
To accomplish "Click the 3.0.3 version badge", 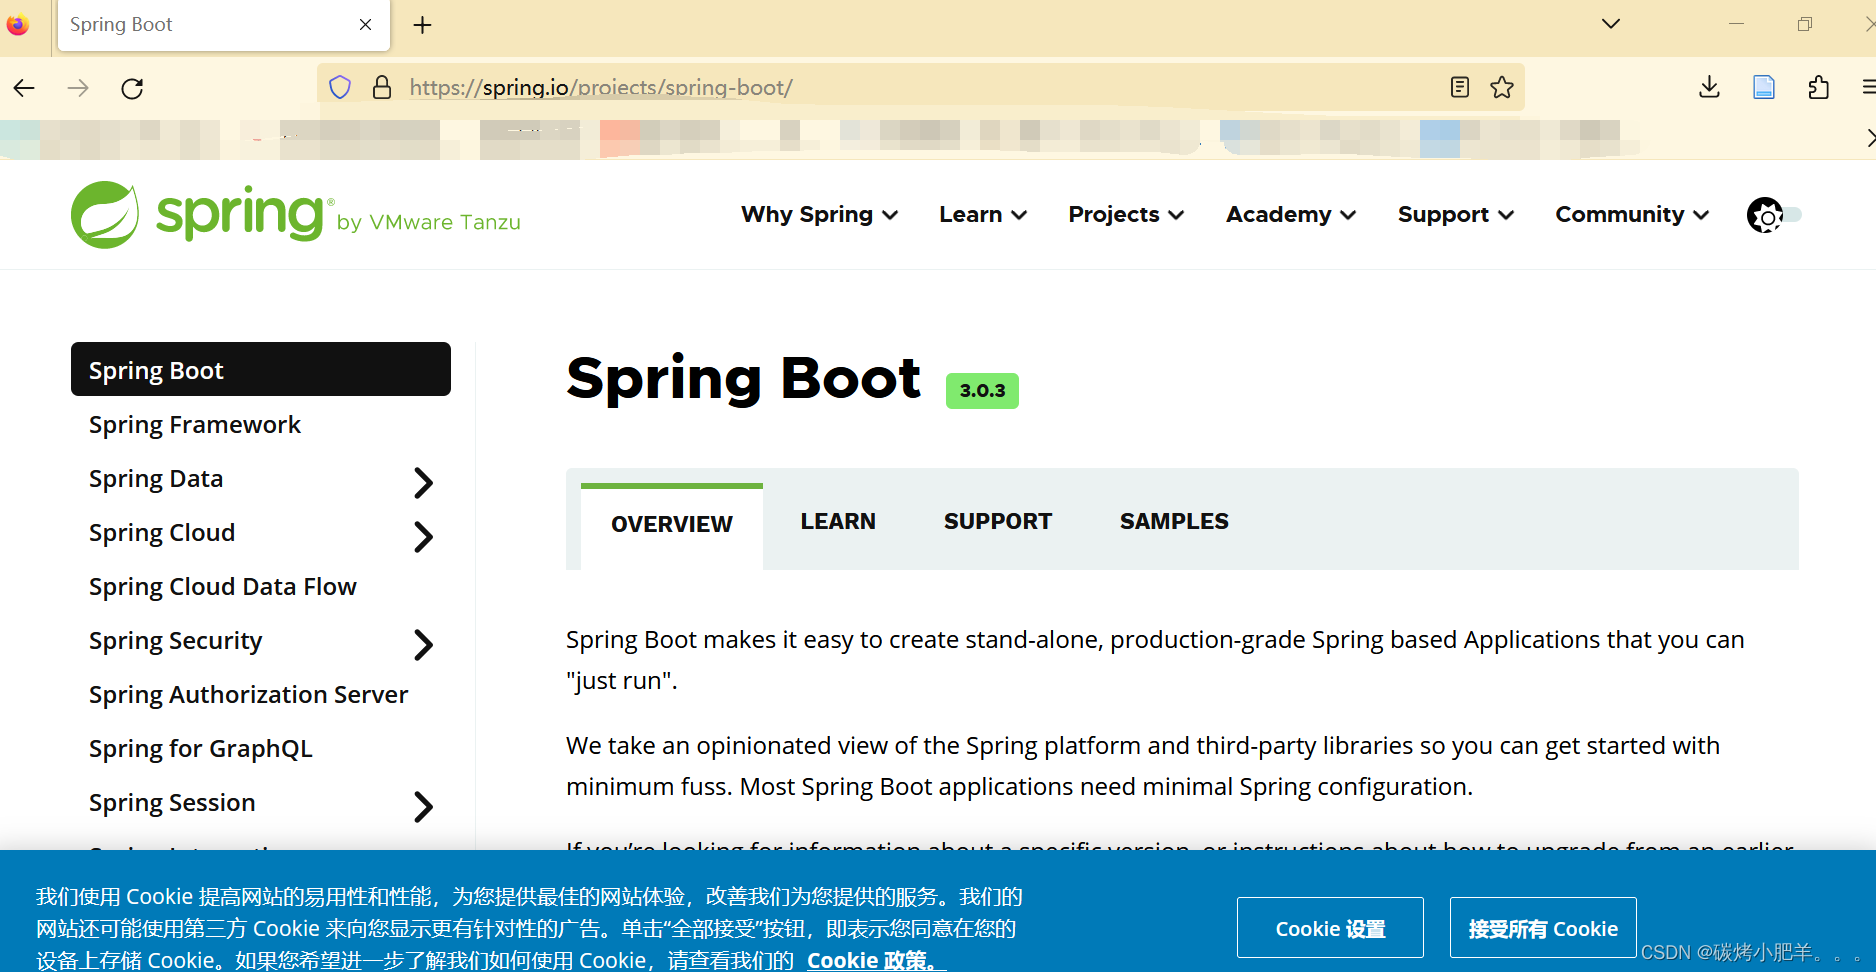I will [x=983, y=391].
